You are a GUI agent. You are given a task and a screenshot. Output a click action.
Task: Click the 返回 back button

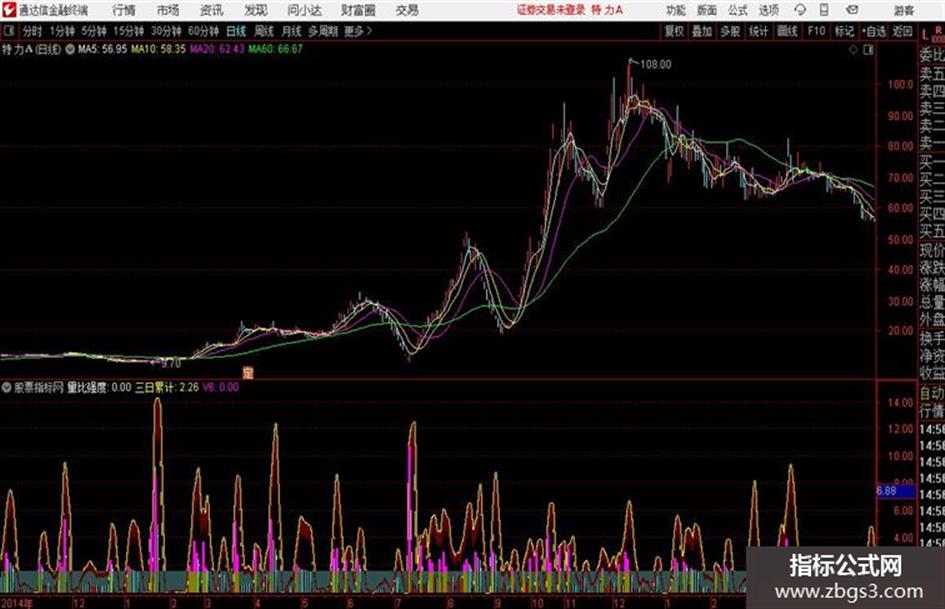pyautogui.click(x=902, y=31)
